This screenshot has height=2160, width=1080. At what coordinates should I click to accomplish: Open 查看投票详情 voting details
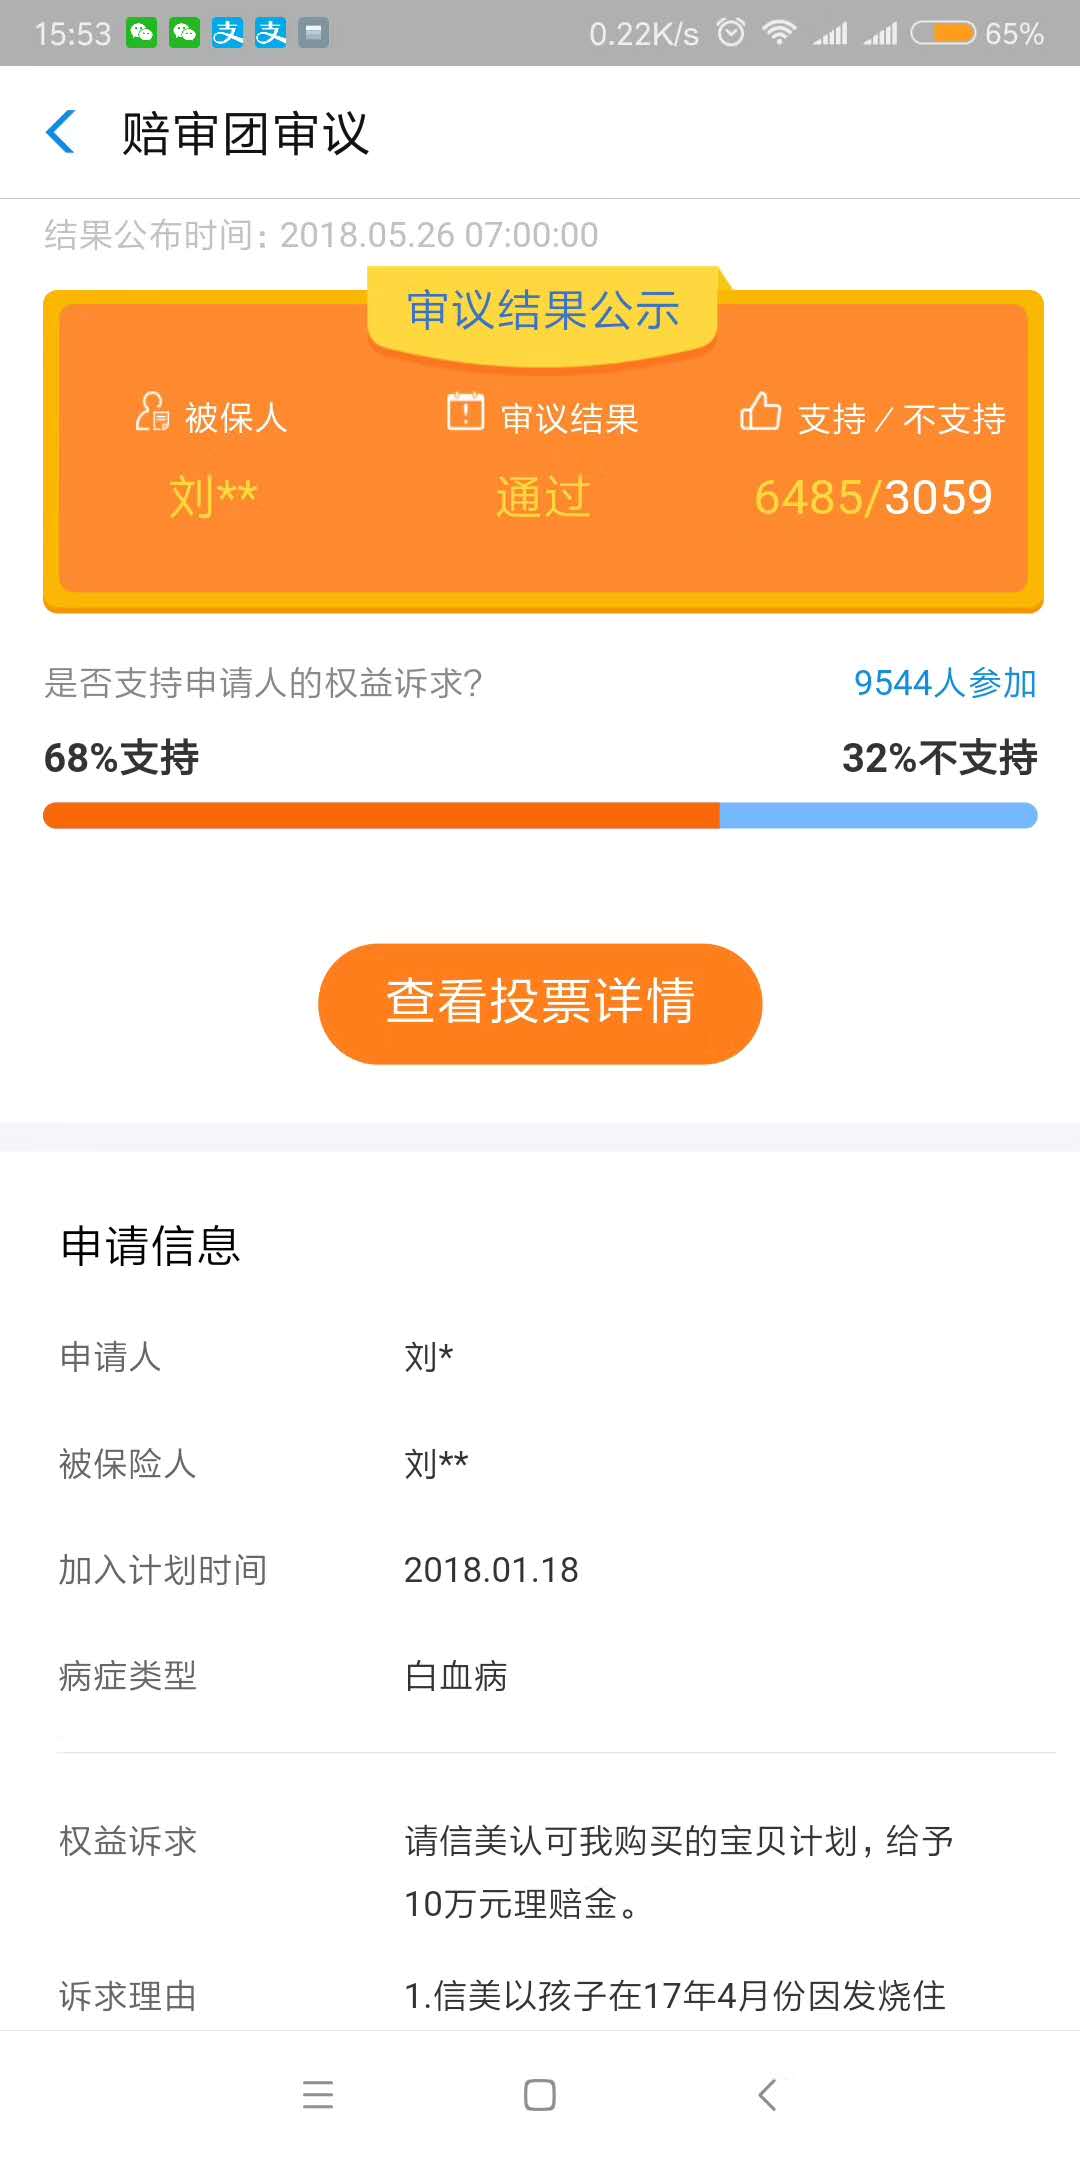point(540,1003)
